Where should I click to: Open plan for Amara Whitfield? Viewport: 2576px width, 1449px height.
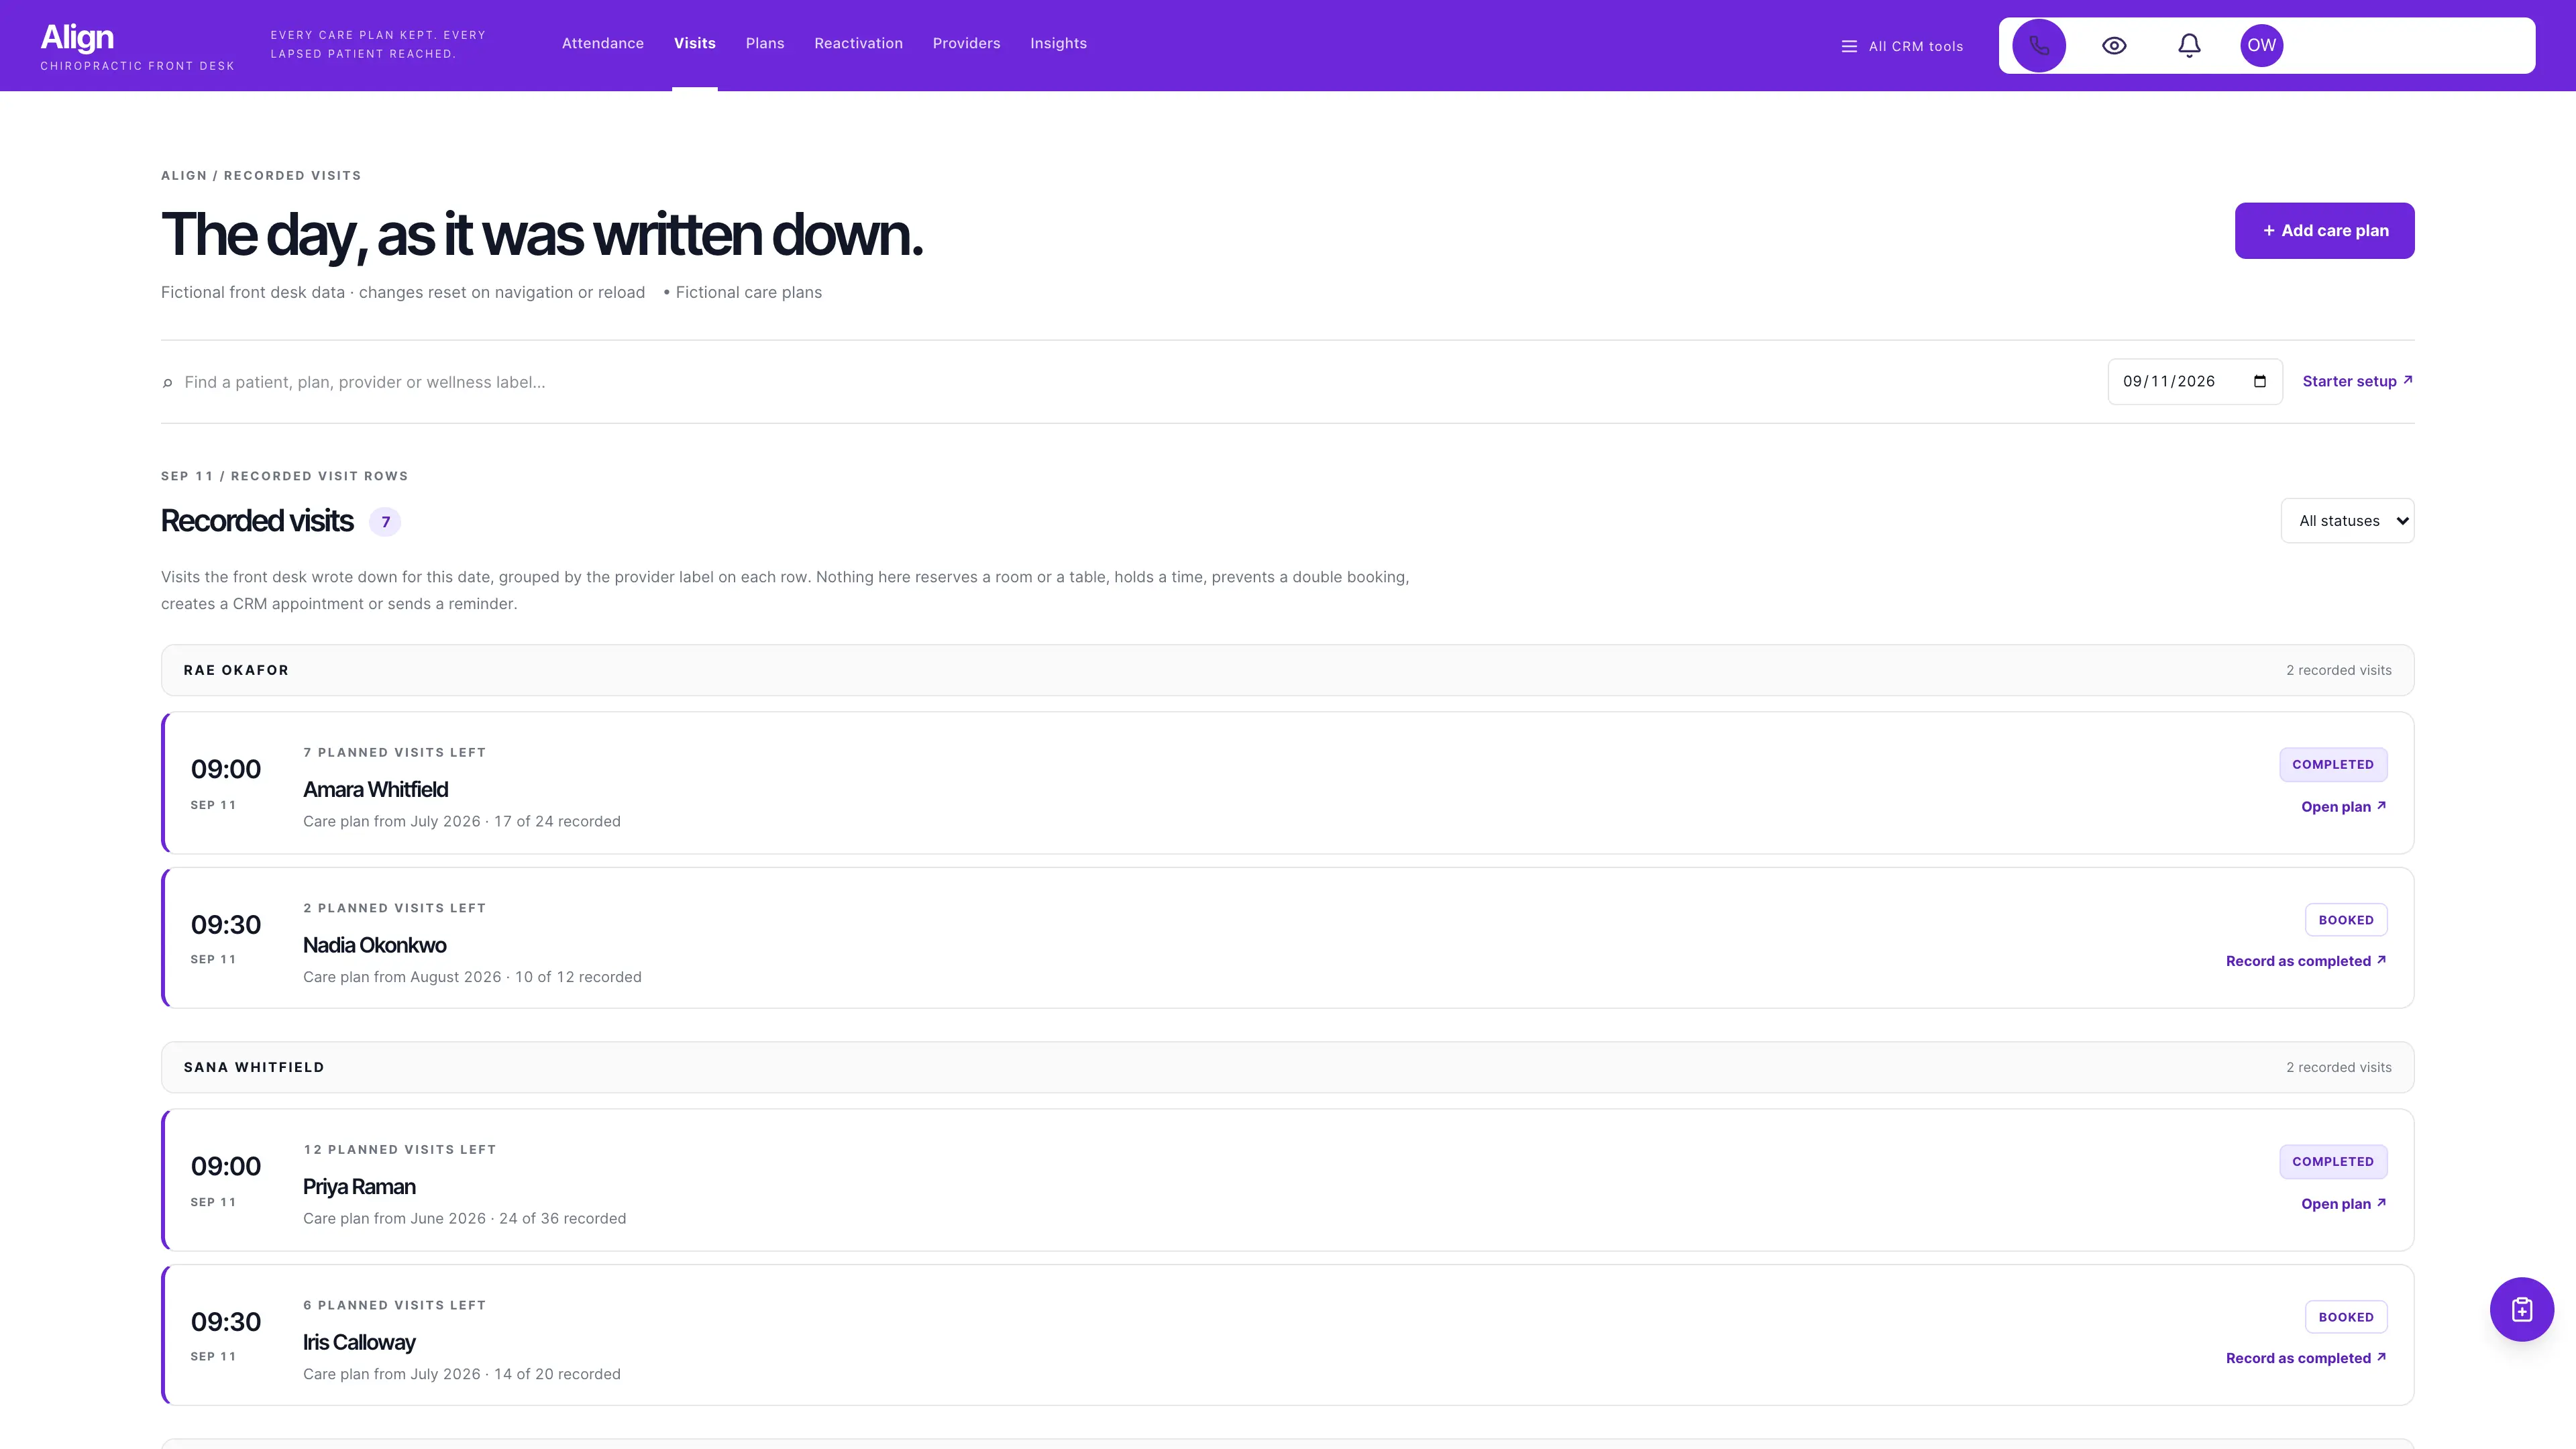[2343, 807]
